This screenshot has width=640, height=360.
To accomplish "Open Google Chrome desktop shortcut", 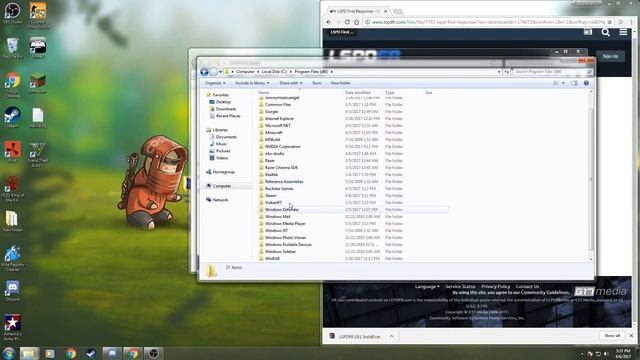I will tap(12, 85).
